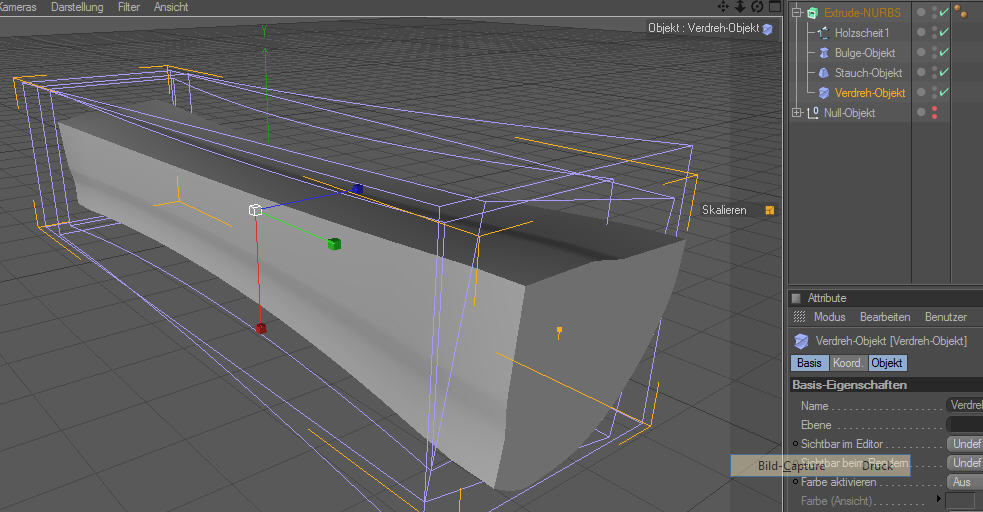Click the viewport rotate-camera icon
983x512 pixels.
[x=757, y=6]
